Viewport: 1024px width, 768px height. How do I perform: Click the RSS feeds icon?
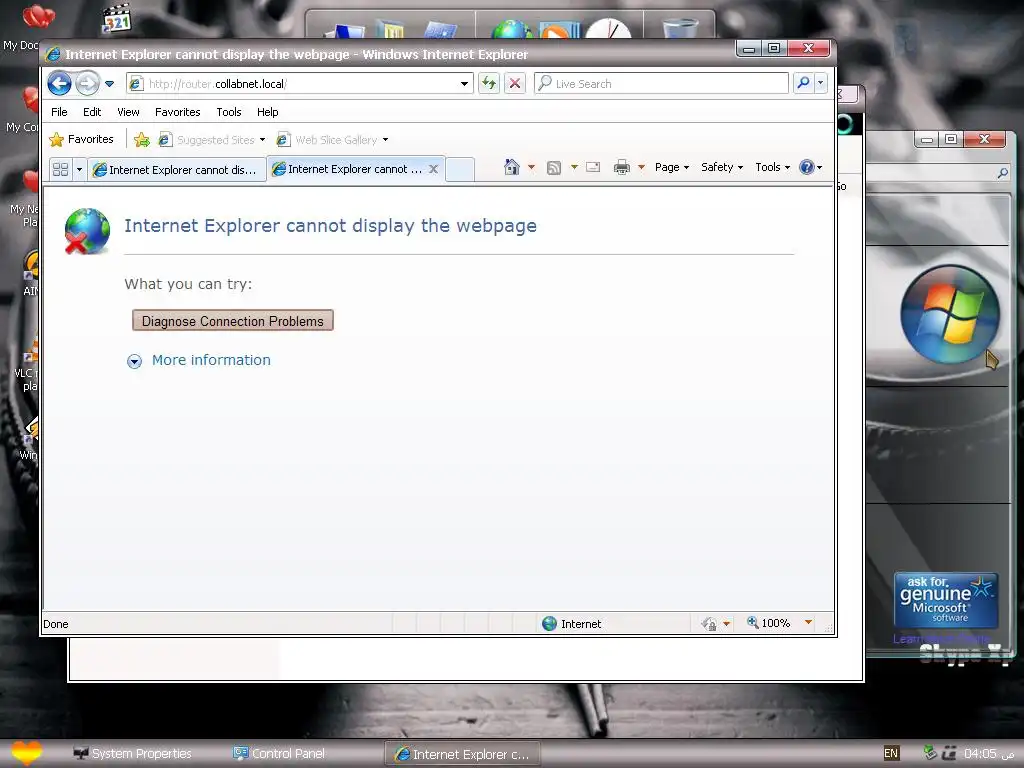554,168
